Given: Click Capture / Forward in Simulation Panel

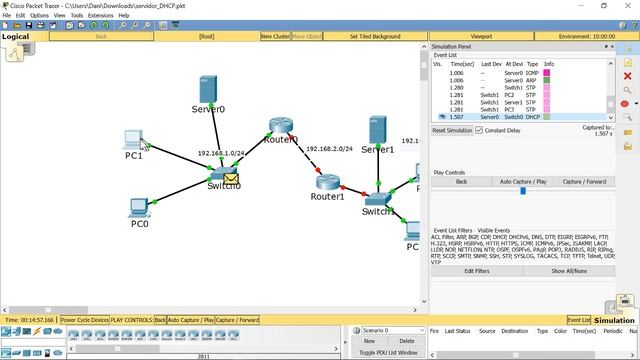Looking at the screenshot, I should (x=584, y=182).
